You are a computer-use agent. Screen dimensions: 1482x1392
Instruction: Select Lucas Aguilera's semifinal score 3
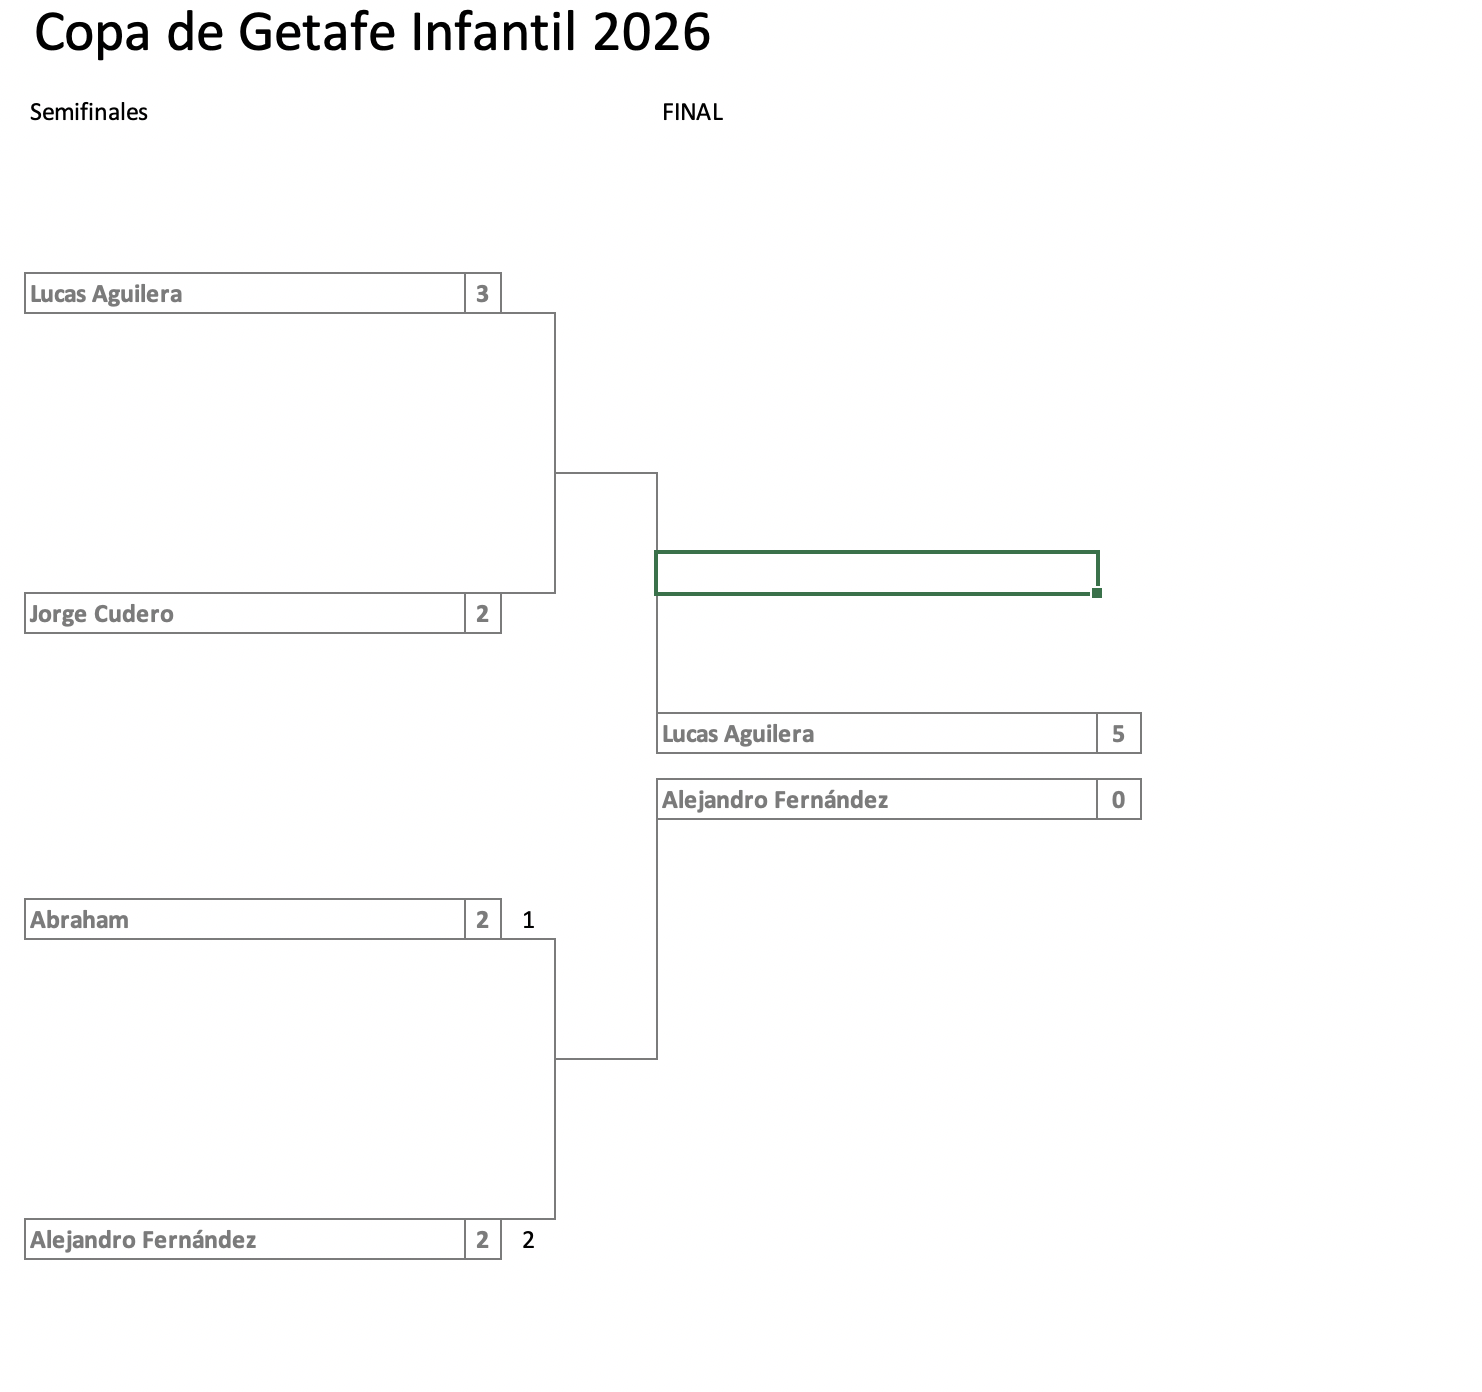(483, 293)
